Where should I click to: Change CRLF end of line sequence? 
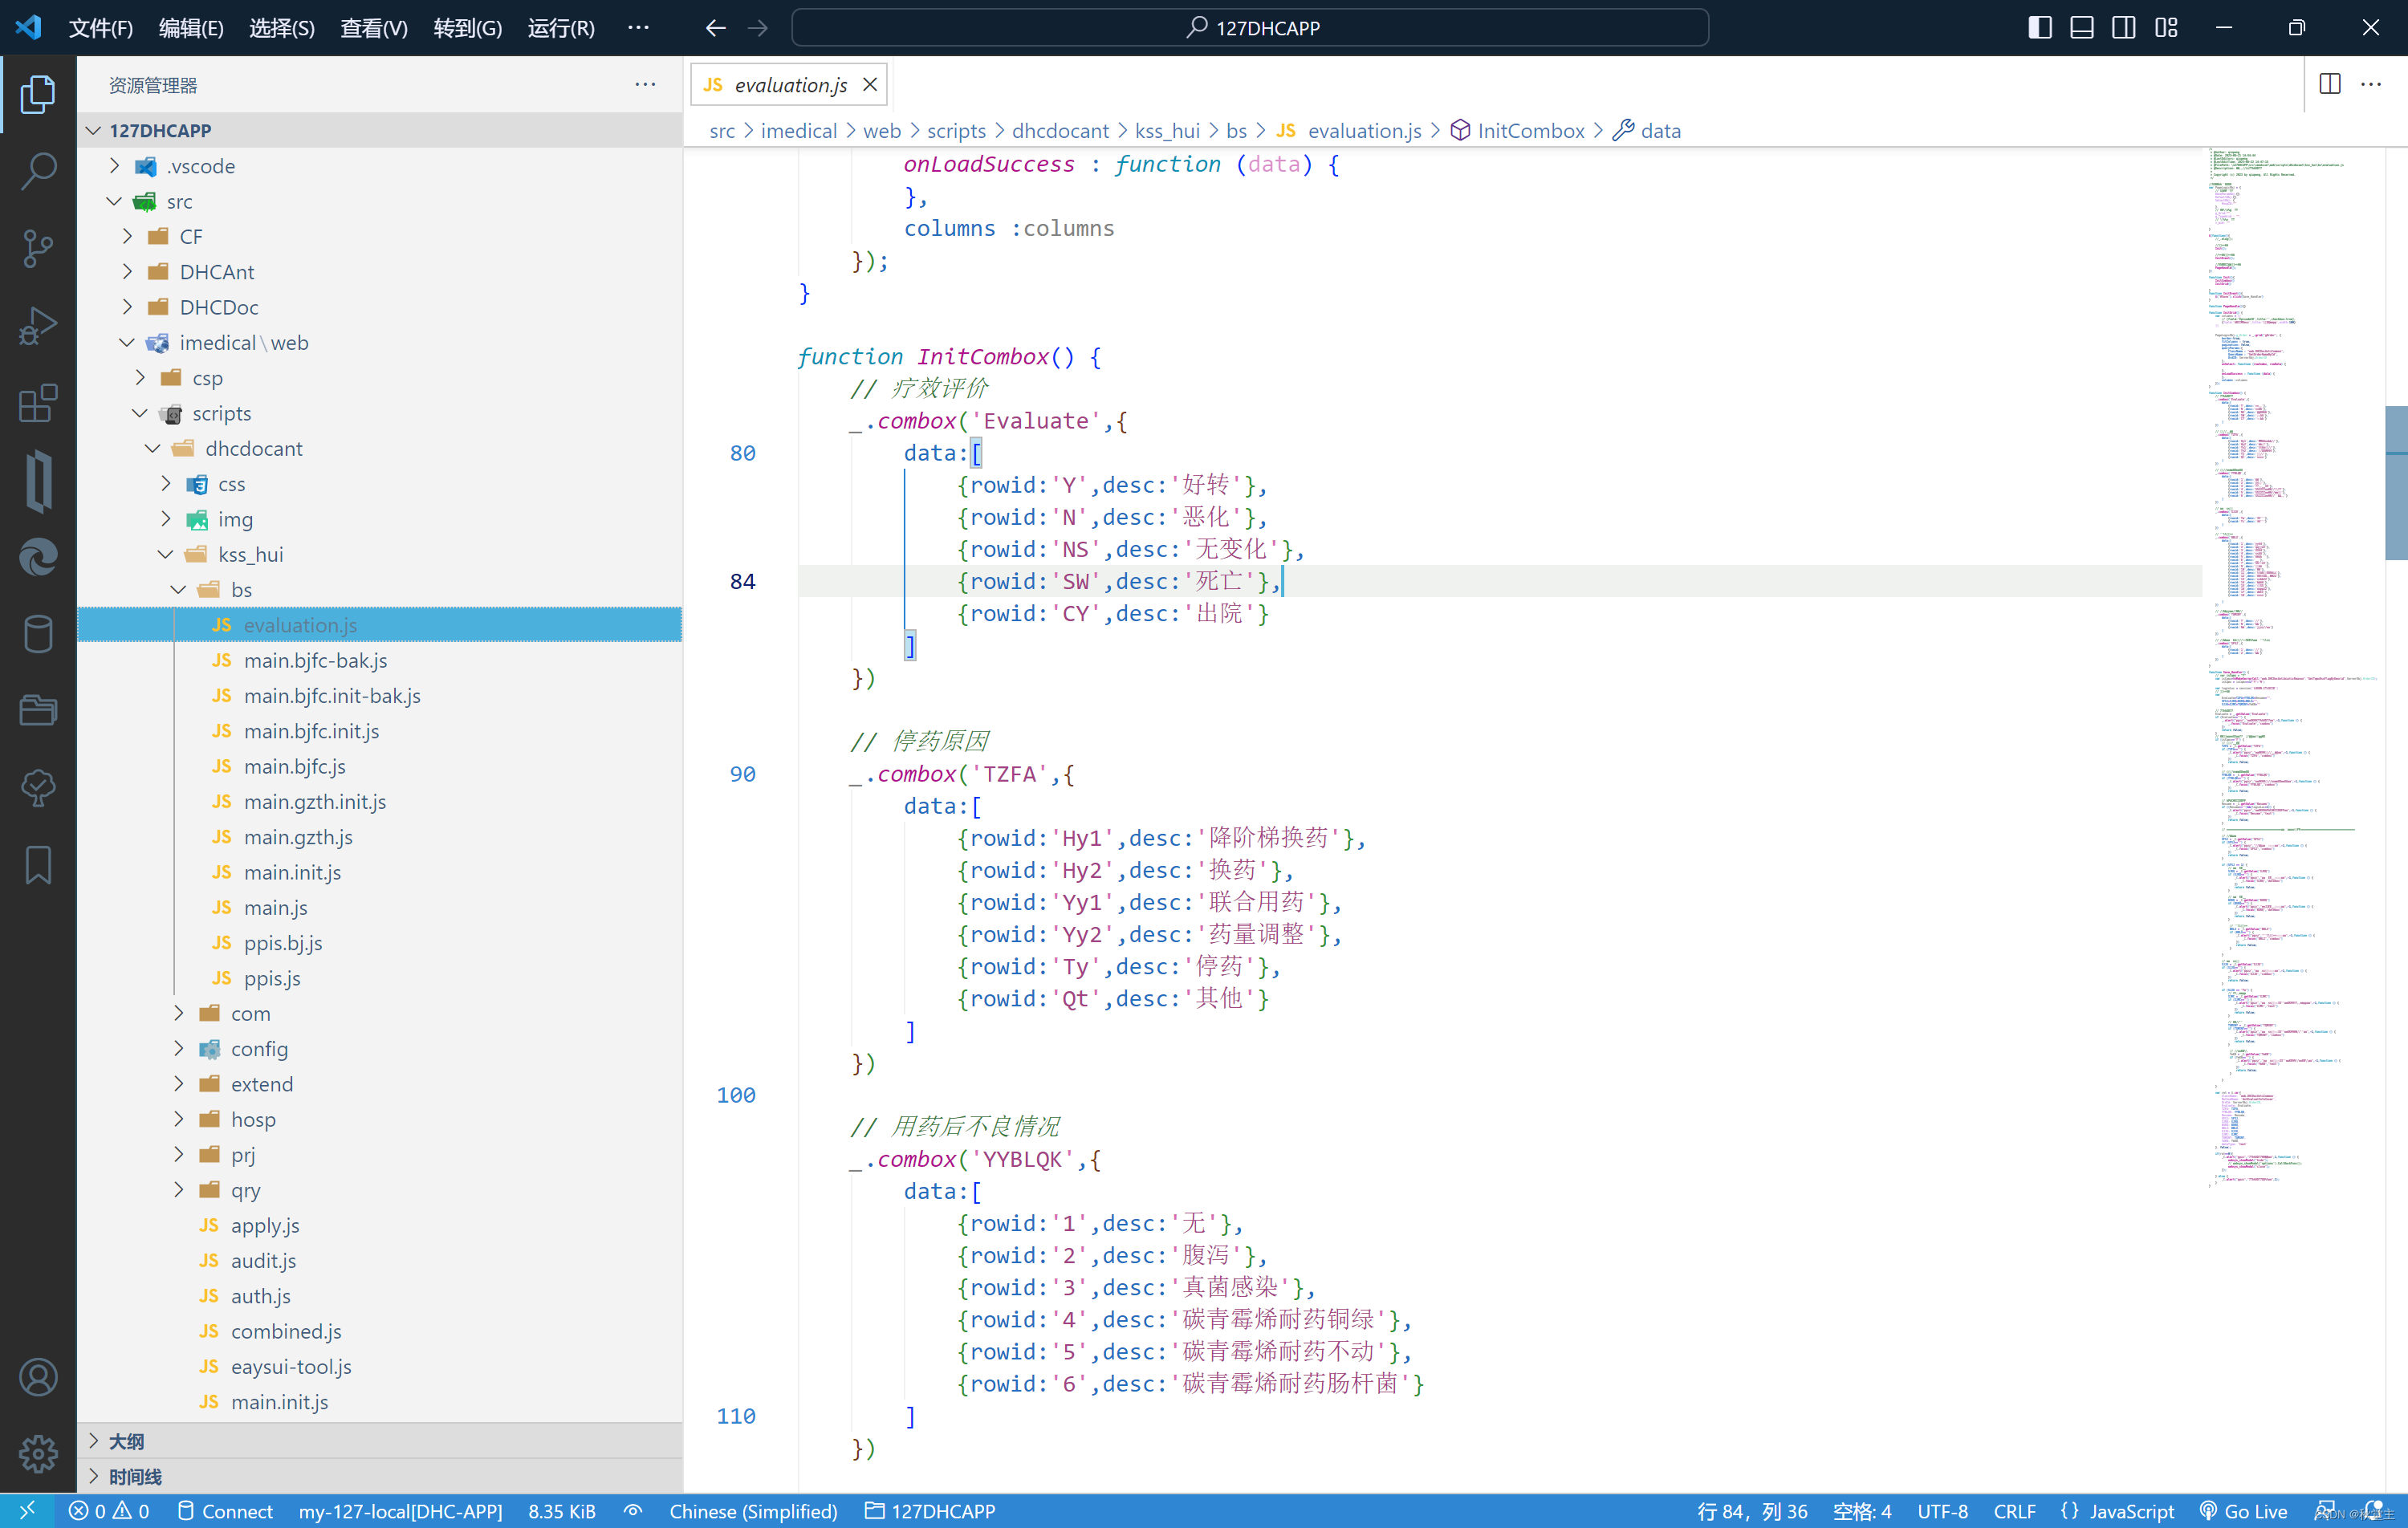click(x=2014, y=1511)
